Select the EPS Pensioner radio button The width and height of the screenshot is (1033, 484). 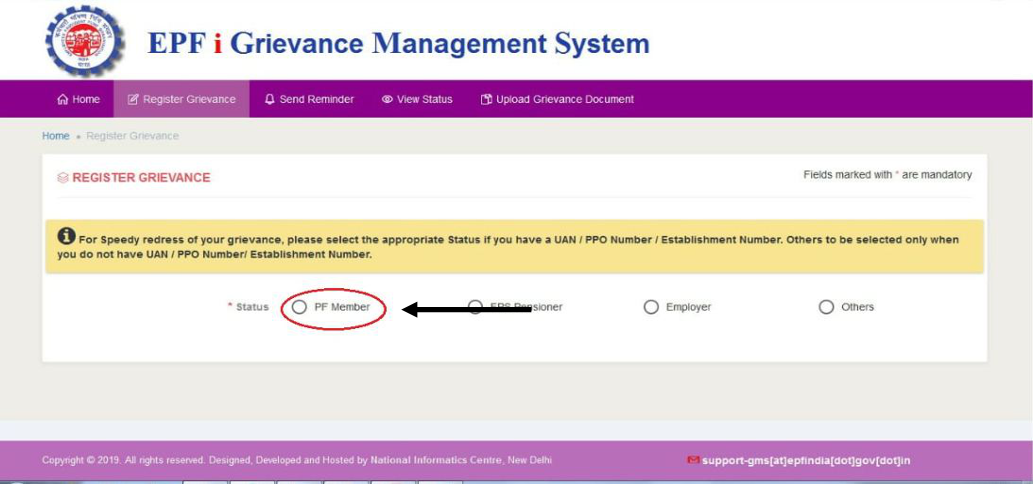click(x=476, y=307)
